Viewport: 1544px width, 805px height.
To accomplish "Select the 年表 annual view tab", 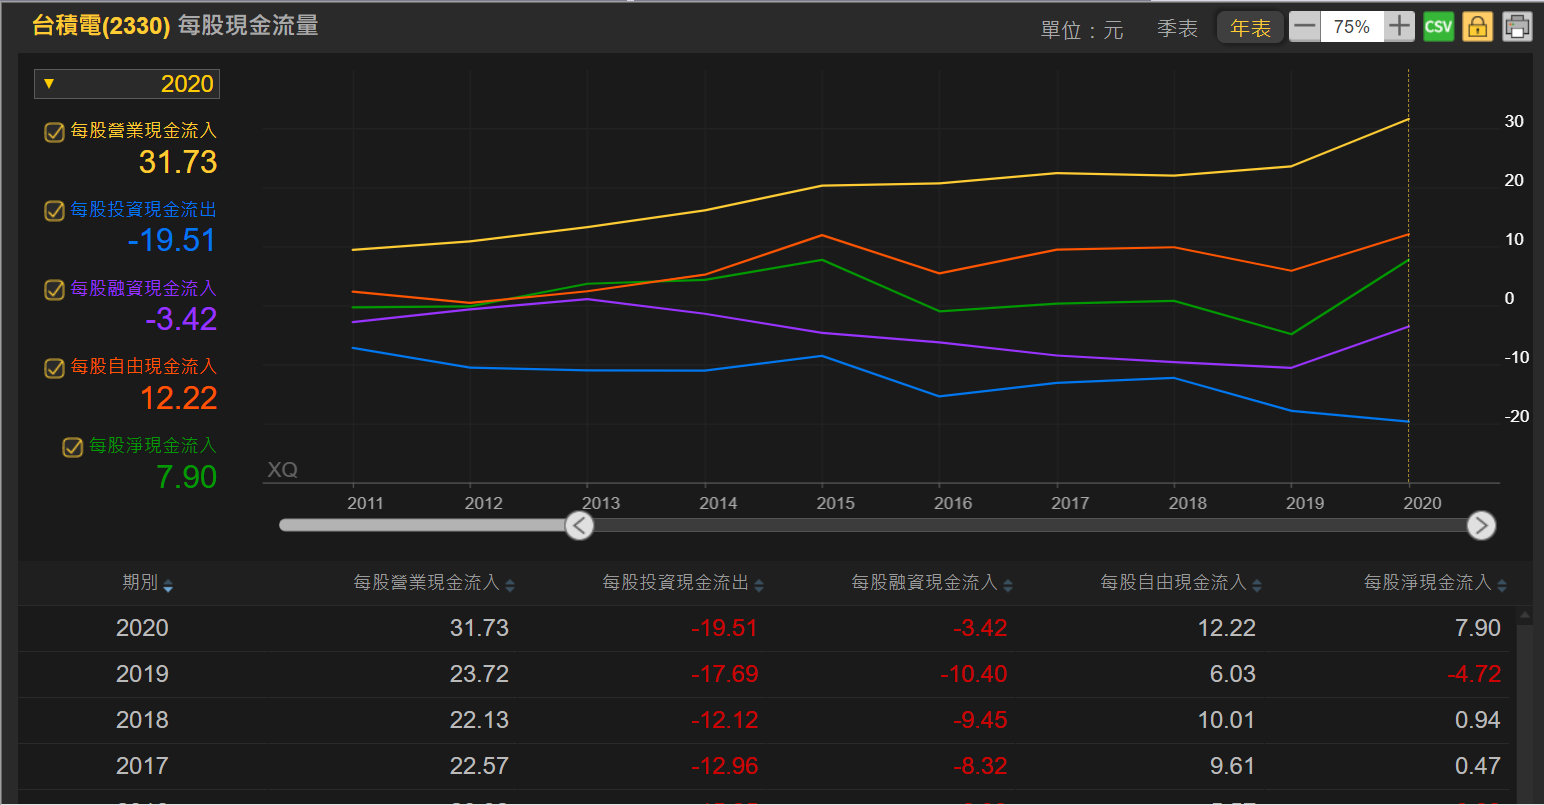I will pos(1250,28).
